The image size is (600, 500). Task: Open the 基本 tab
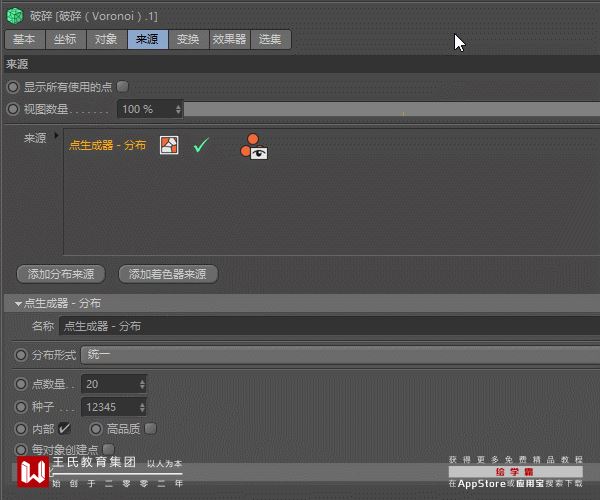(x=25, y=39)
